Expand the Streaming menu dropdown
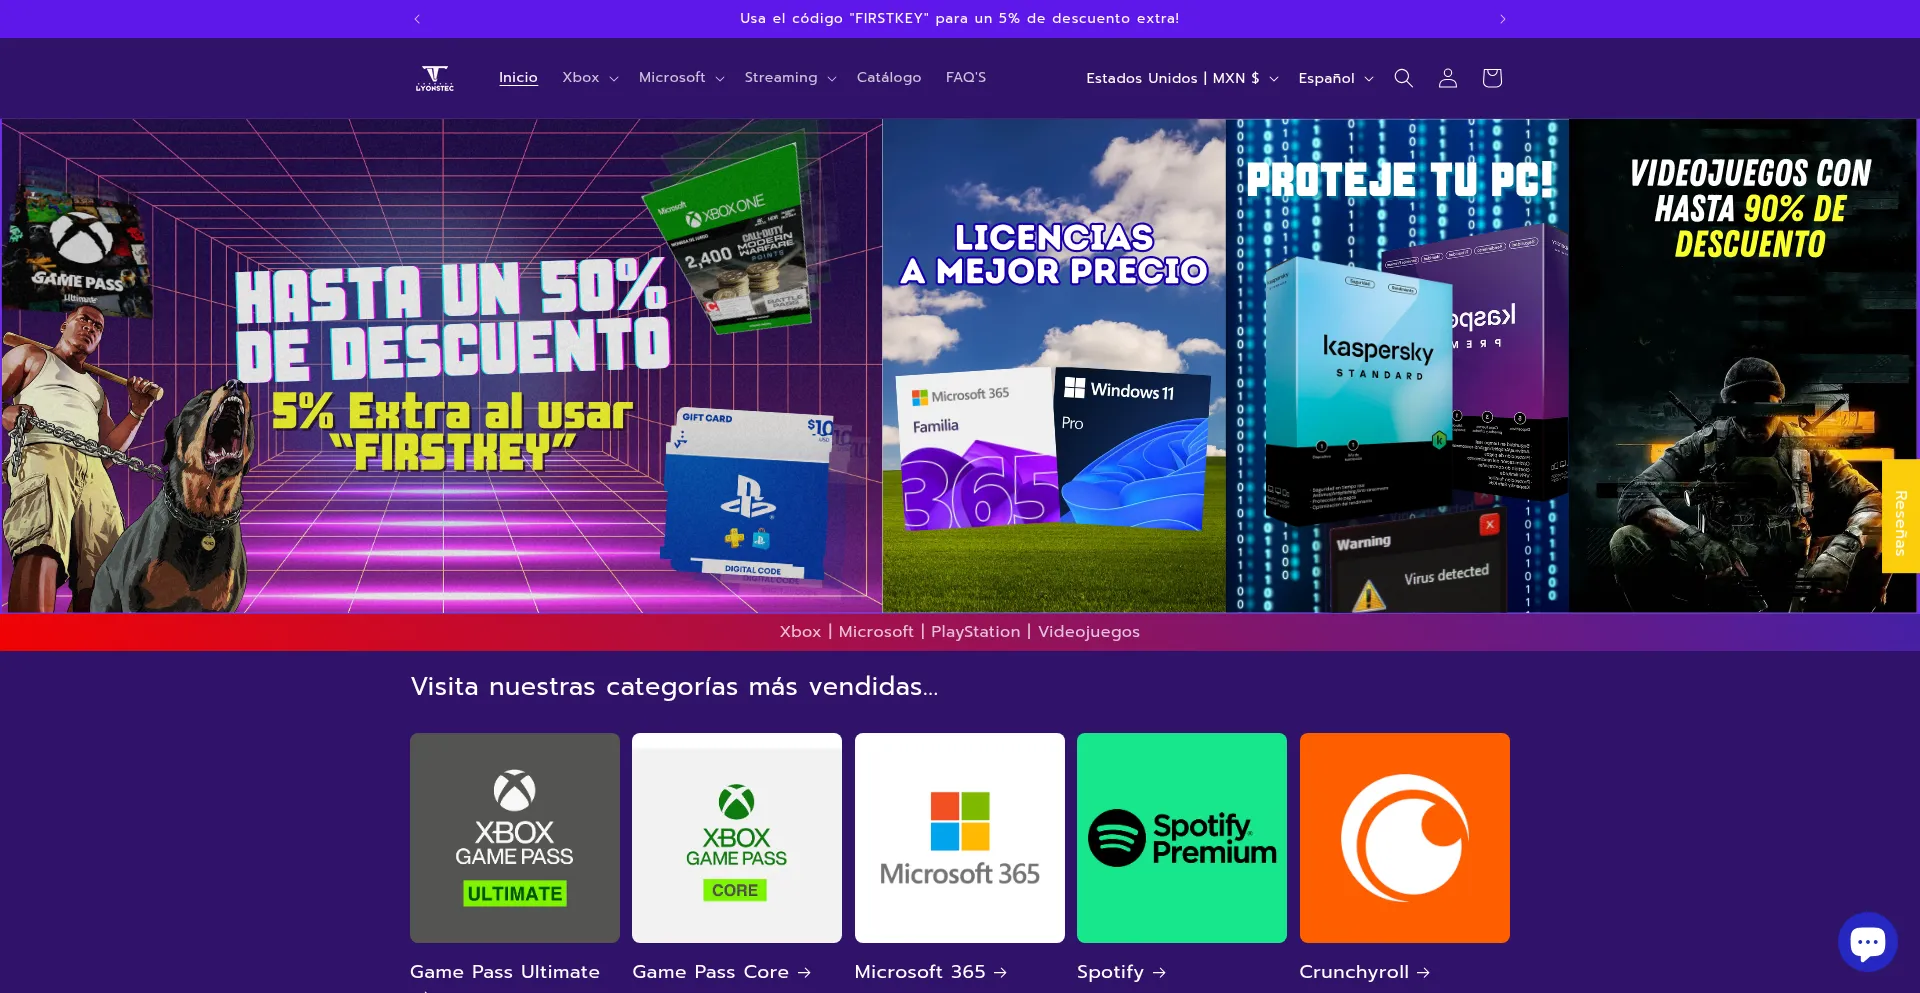The height and width of the screenshot is (993, 1920). click(790, 78)
